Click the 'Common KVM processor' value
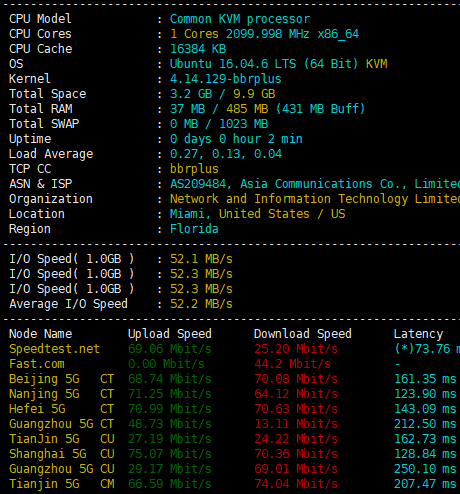 point(240,19)
